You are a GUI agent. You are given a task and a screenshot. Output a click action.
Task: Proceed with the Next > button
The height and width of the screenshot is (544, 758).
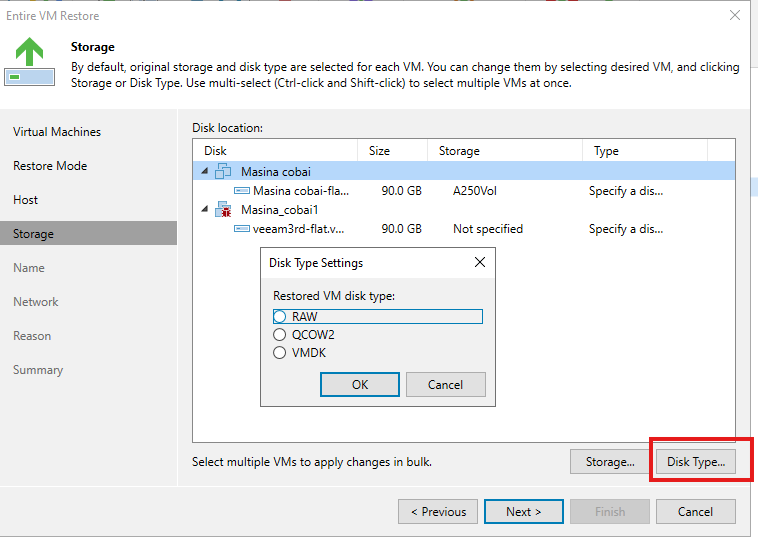(524, 512)
